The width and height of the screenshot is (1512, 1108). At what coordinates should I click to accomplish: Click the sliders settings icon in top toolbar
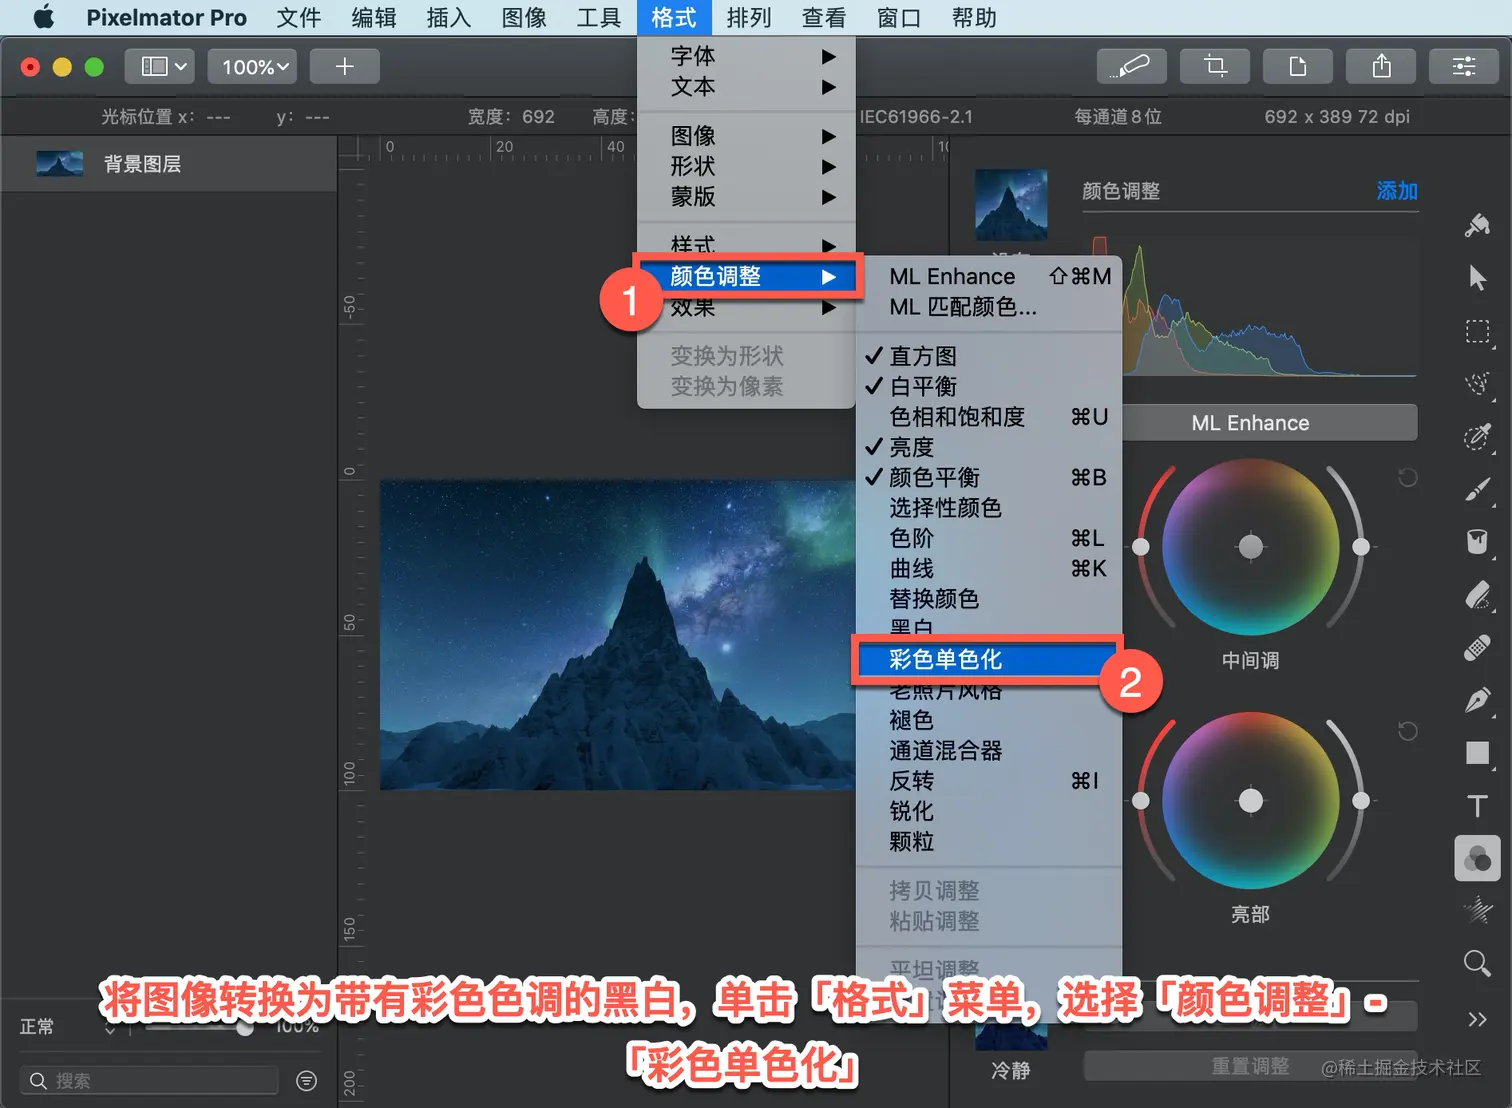pyautogui.click(x=1464, y=66)
